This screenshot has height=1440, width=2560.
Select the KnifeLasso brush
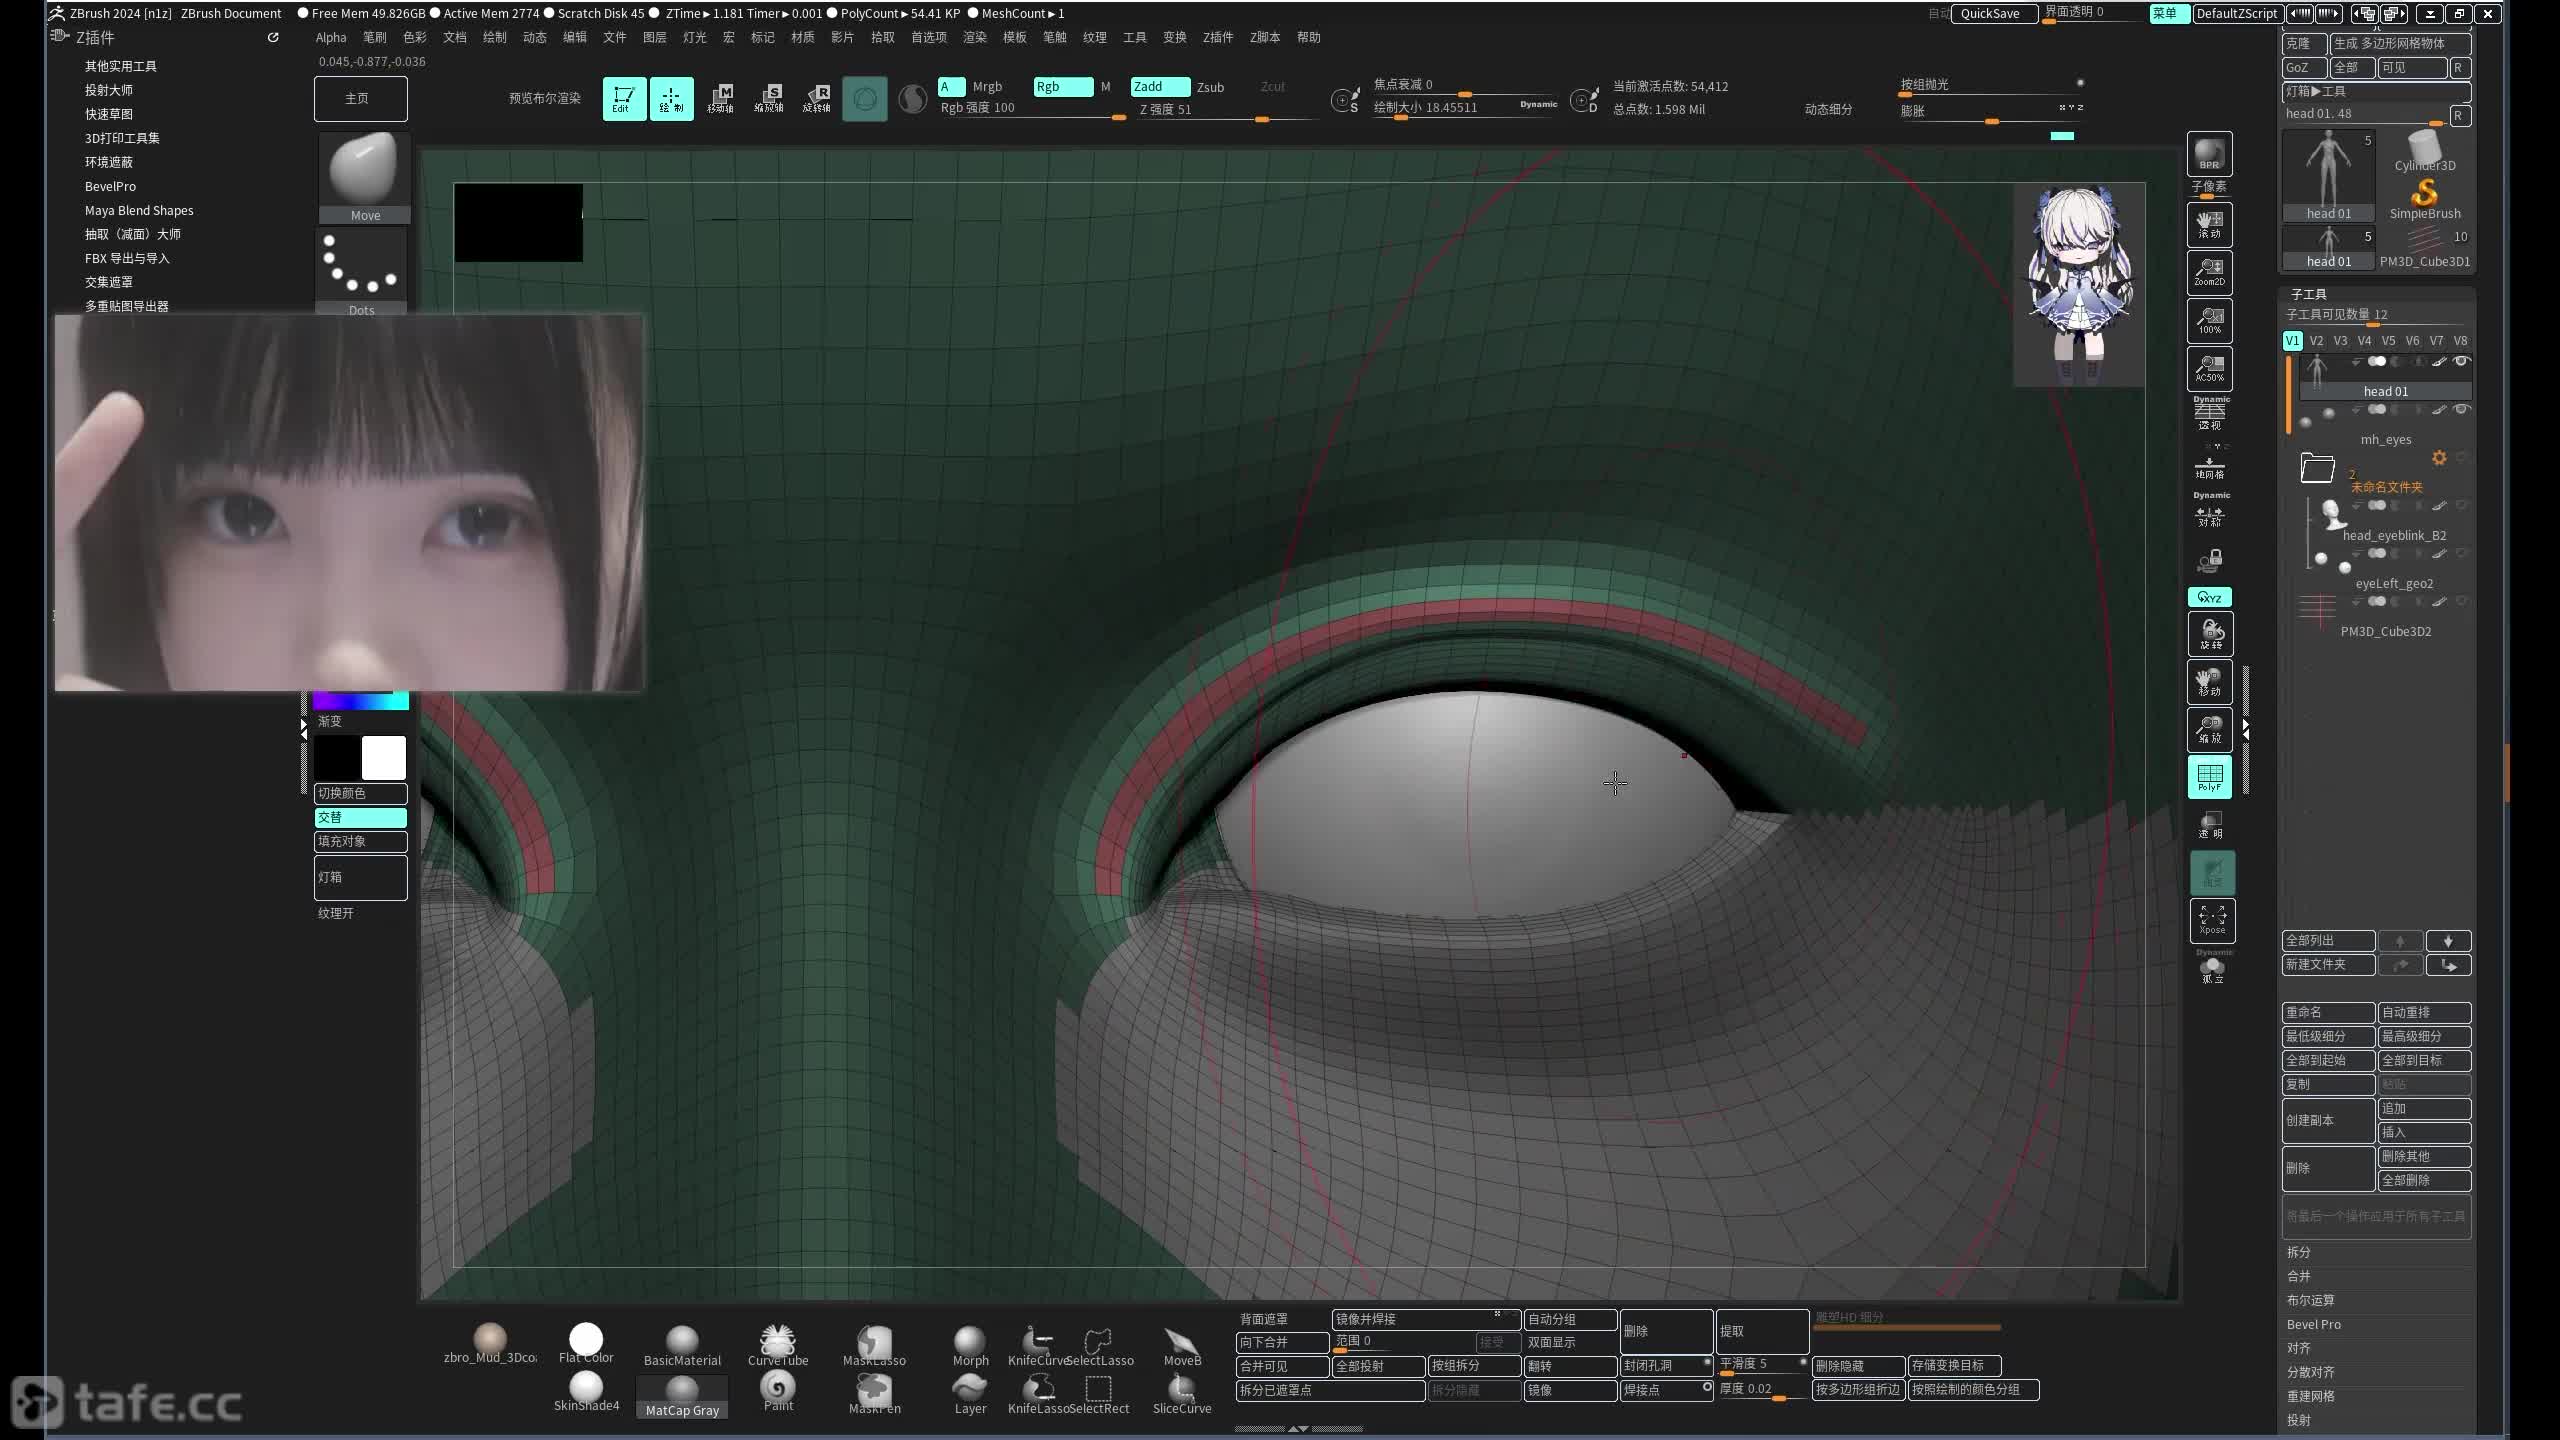1038,1393
